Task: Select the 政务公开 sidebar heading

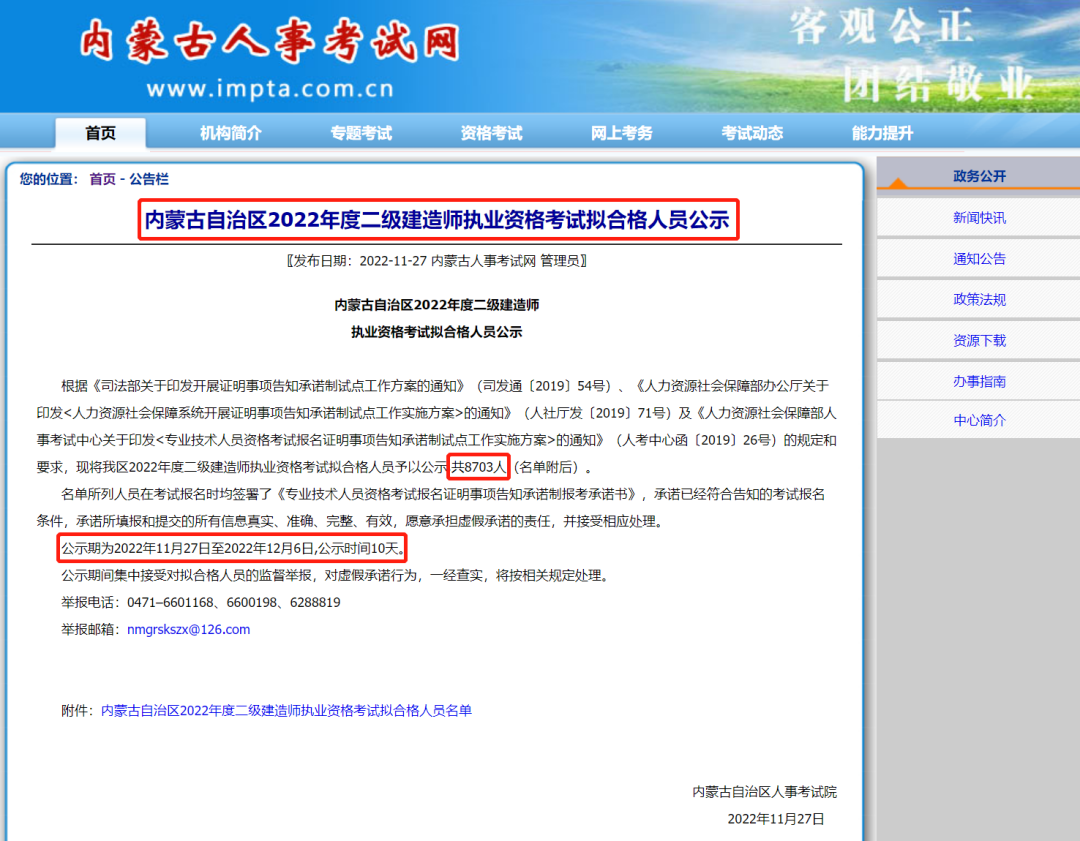Action: pyautogui.click(x=979, y=176)
